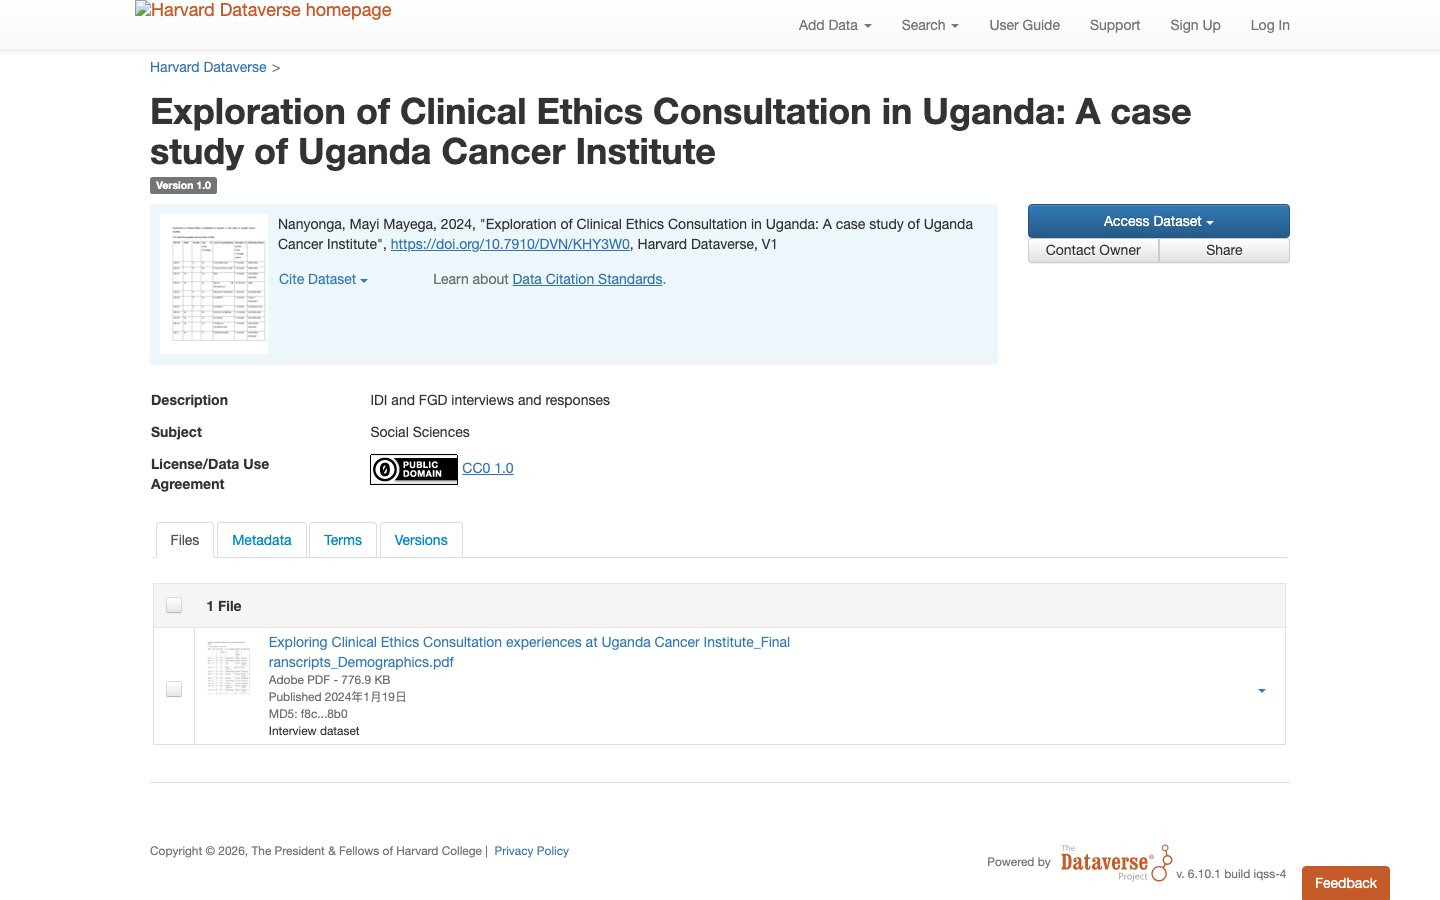Screen dimensions: 1440x900
Task: Click the CC0 Public Domain license badge
Action: click(x=414, y=469)
